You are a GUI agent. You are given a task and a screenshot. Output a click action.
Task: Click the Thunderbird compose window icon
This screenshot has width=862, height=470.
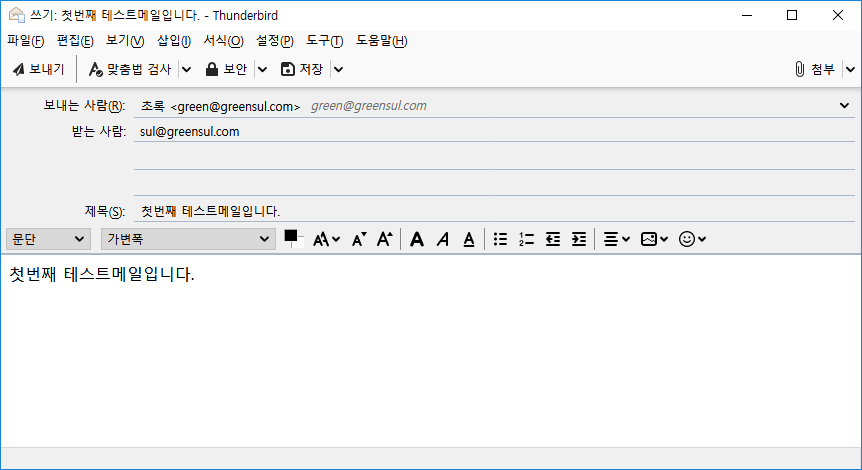click(x=16, y=15)
